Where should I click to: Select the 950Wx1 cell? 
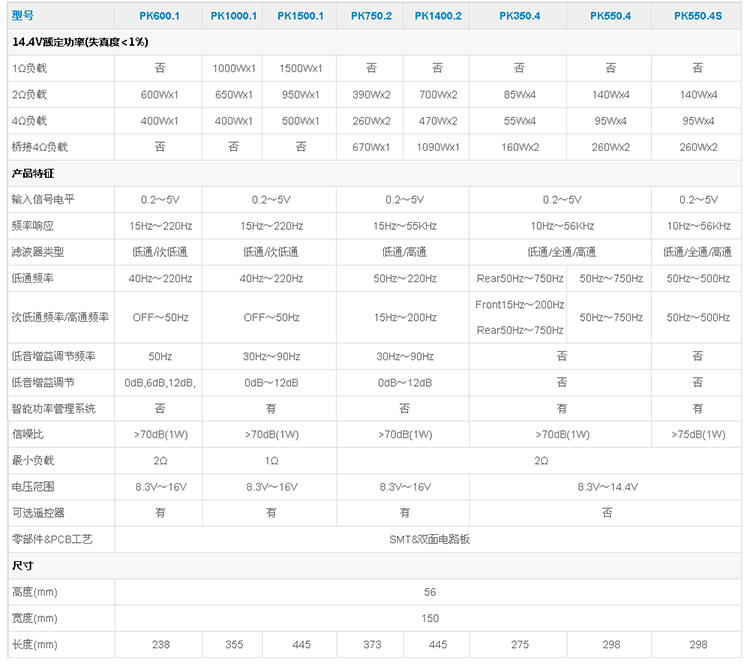coord(300,95)
